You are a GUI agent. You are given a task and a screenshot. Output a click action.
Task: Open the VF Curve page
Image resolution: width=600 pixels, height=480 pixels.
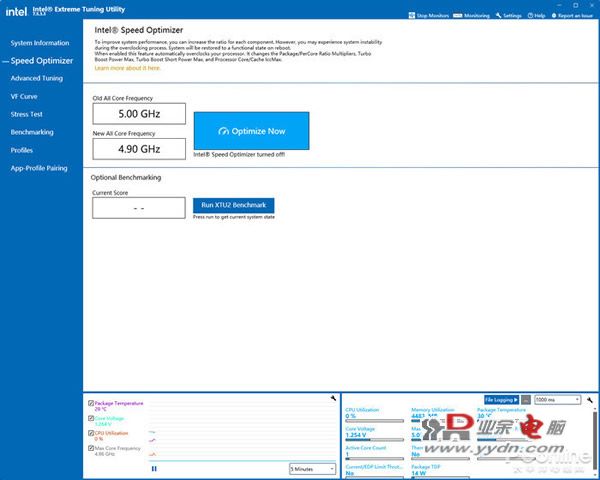24,96
